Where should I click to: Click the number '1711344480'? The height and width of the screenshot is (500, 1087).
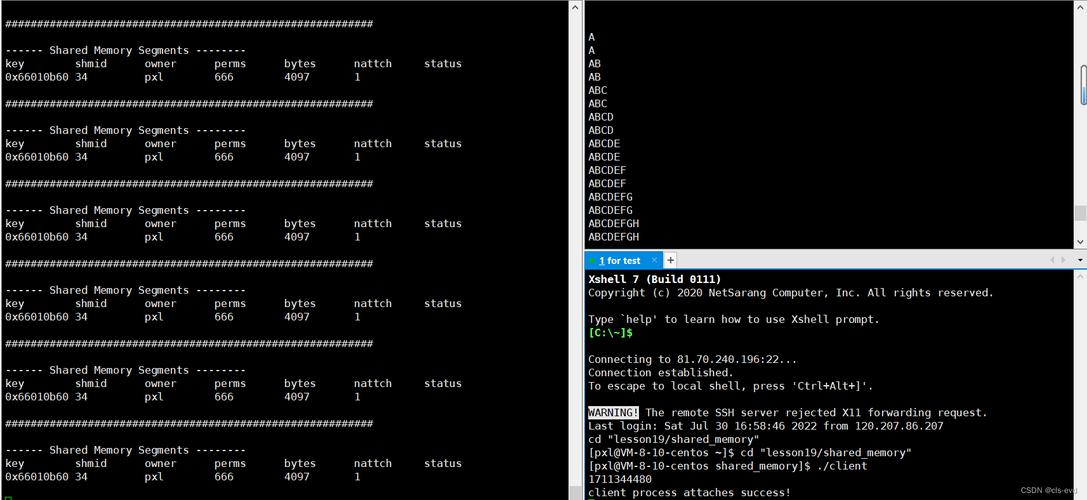(620, 479)
